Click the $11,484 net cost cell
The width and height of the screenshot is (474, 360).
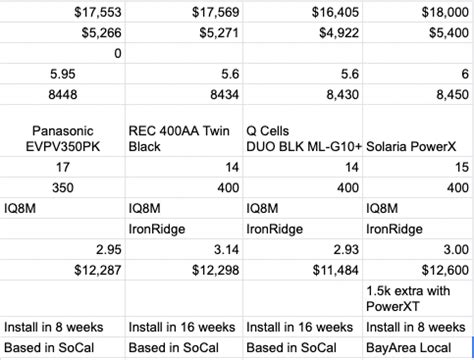(x=303, y=270)
